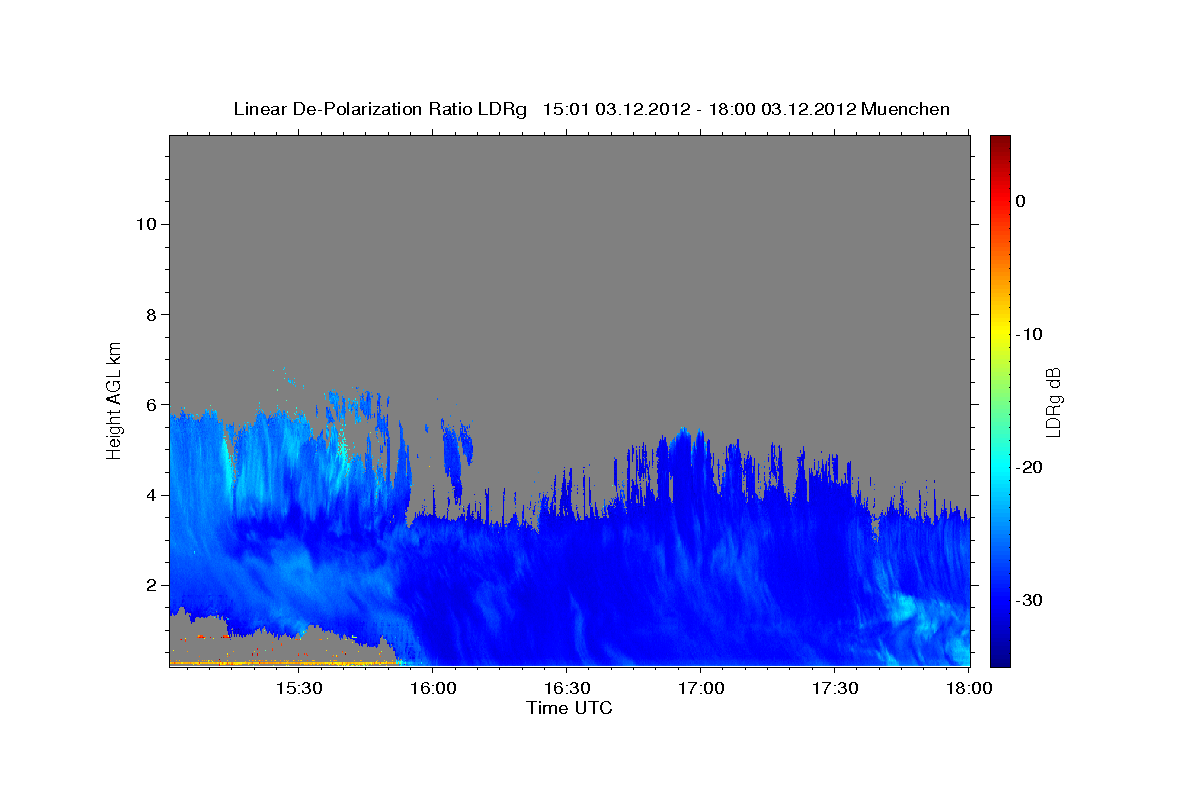The width and height of the screenshot is (1200, 800).
Task: Click the colorbar value label '-10'
Action: coord(1029,334)
